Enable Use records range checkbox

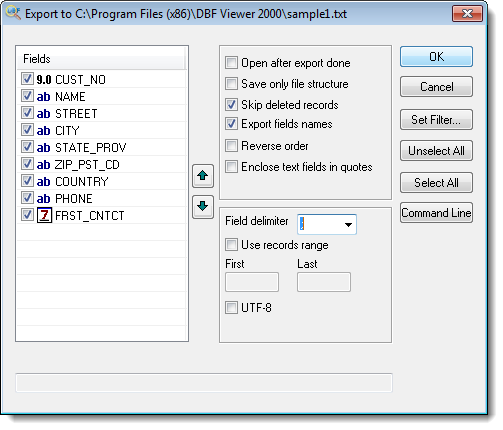231,245
